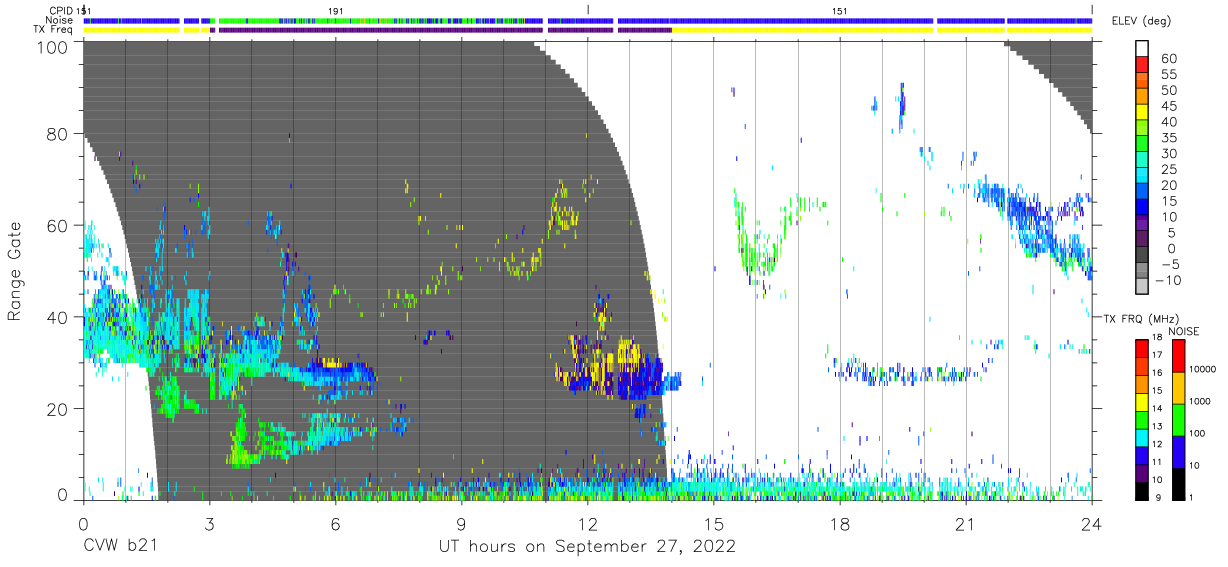Image resolution: width=1228 pixels, height=567 pixels.
Task: Click the 'TX Freq' row label
Action: coord(53,30)
